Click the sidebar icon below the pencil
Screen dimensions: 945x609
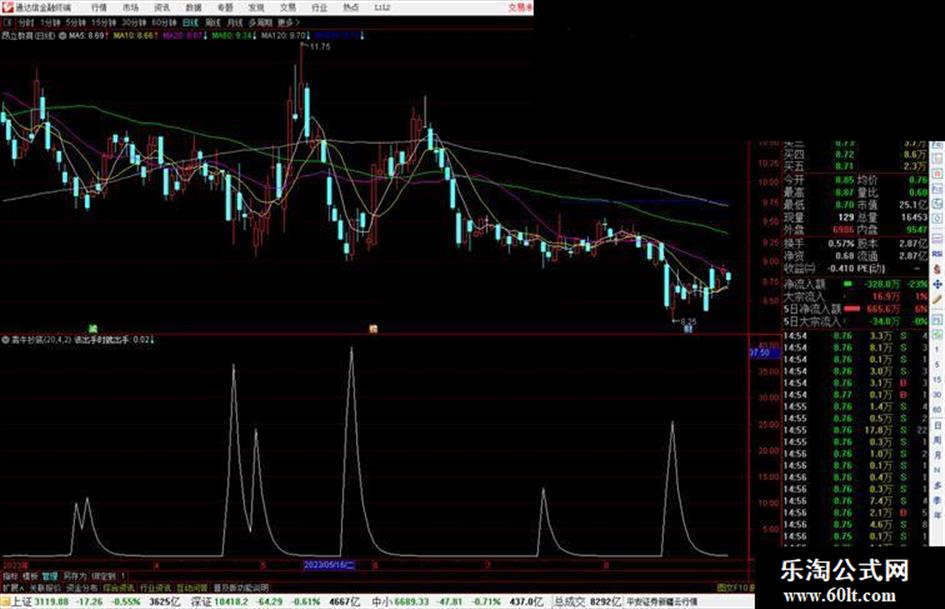click(937, 318)
